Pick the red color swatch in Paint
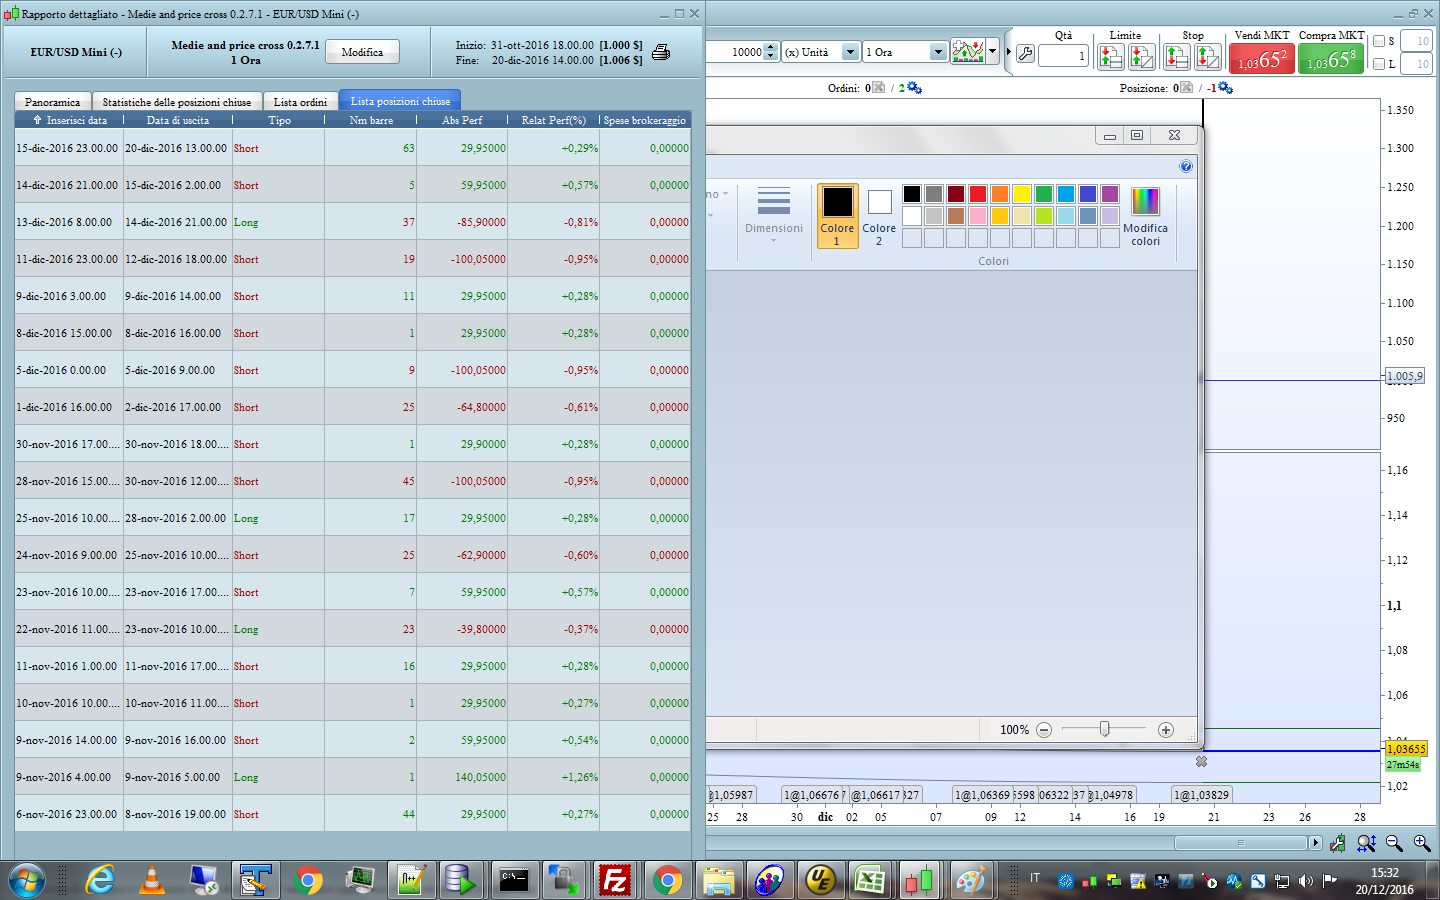The image size is (1440, 900). coord(978,194)
